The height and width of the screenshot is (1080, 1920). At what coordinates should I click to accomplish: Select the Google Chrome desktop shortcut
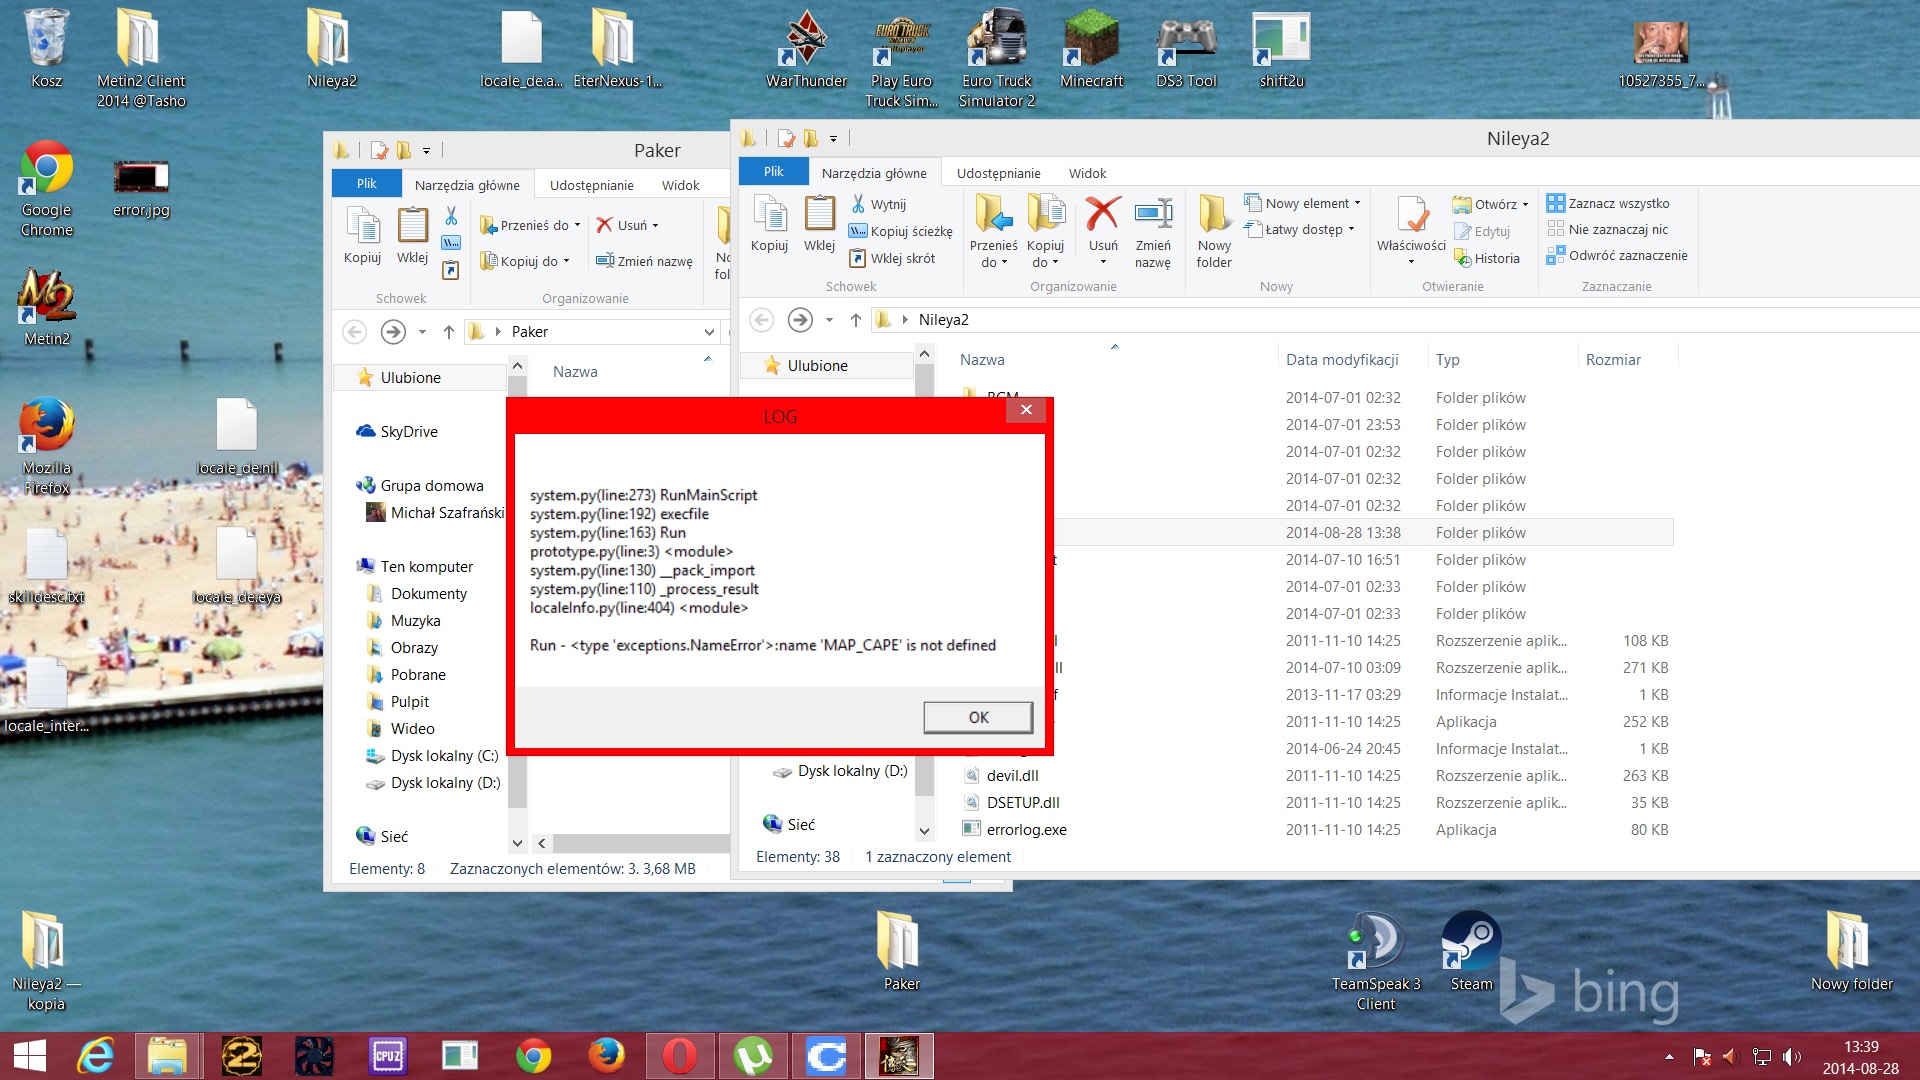(47, 188)
